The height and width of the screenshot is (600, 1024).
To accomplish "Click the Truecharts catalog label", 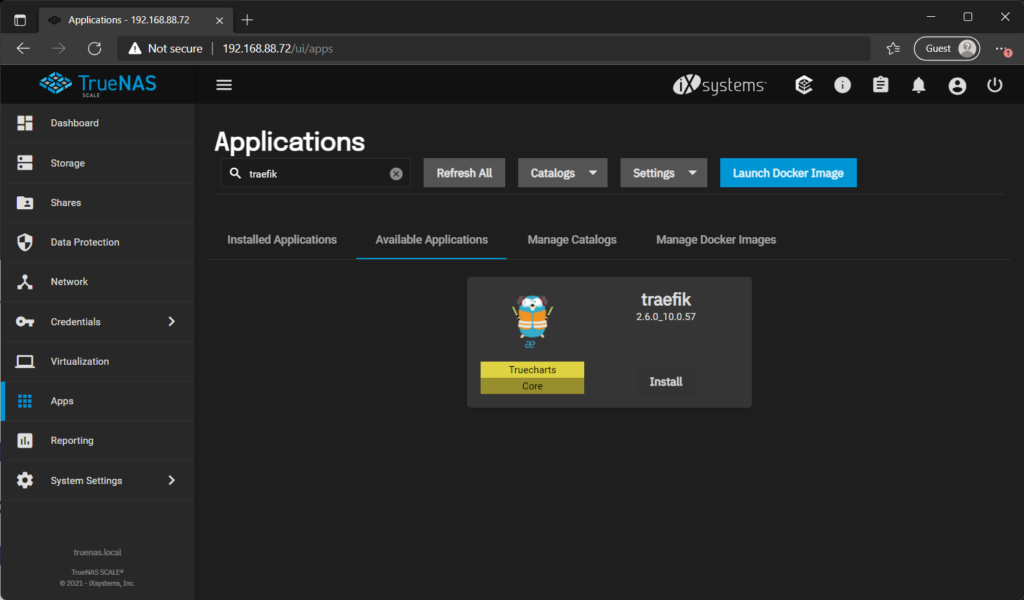I will tap(532, 370).
